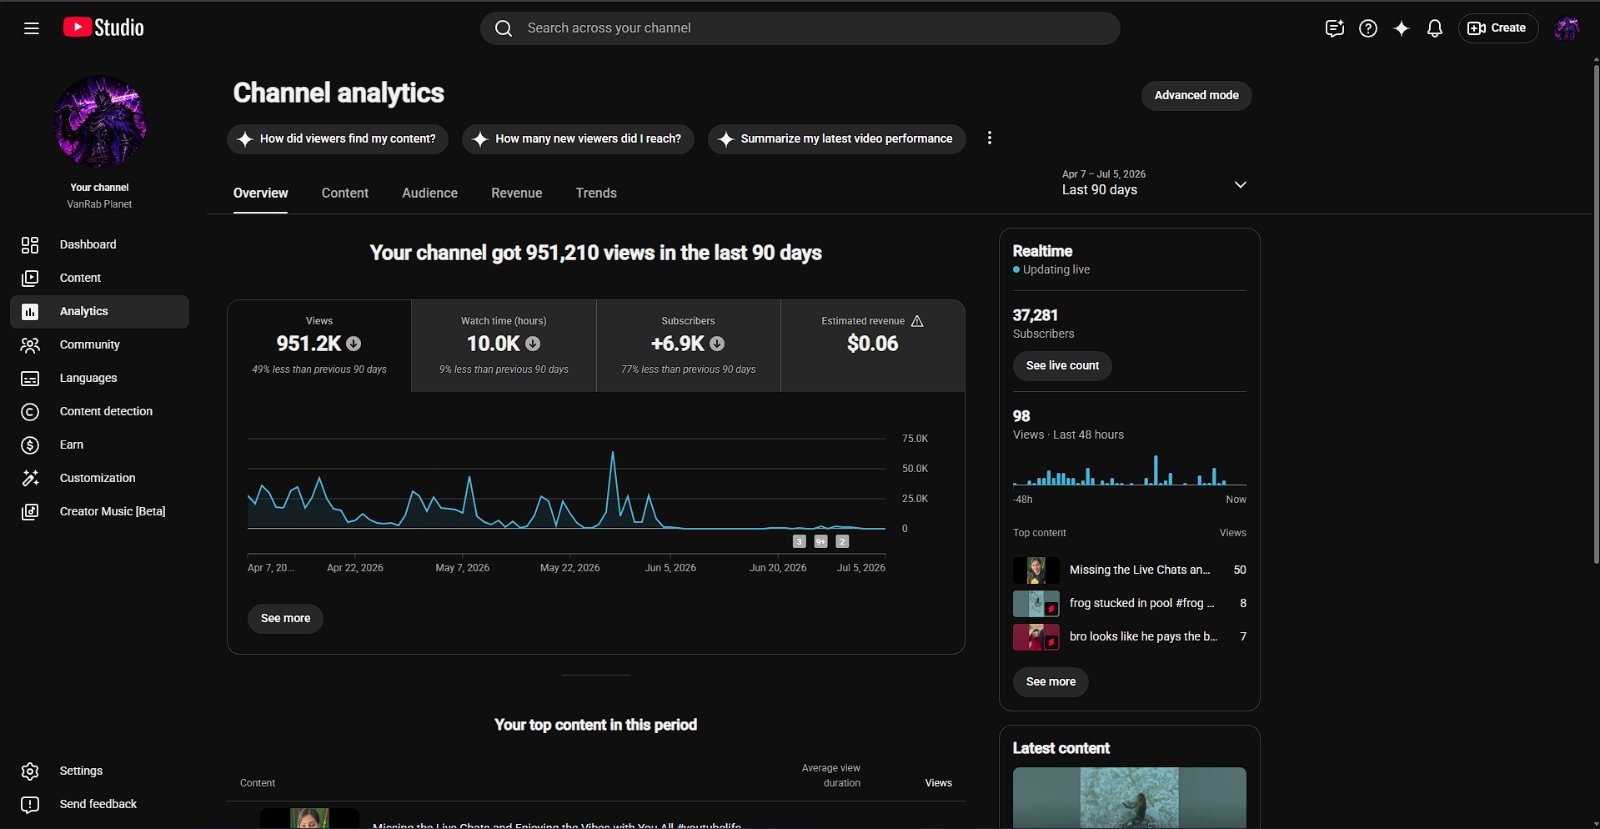Click the YouTube Studio logo
This screenshot has width=1600, height=829.
[x=104, y=28]
